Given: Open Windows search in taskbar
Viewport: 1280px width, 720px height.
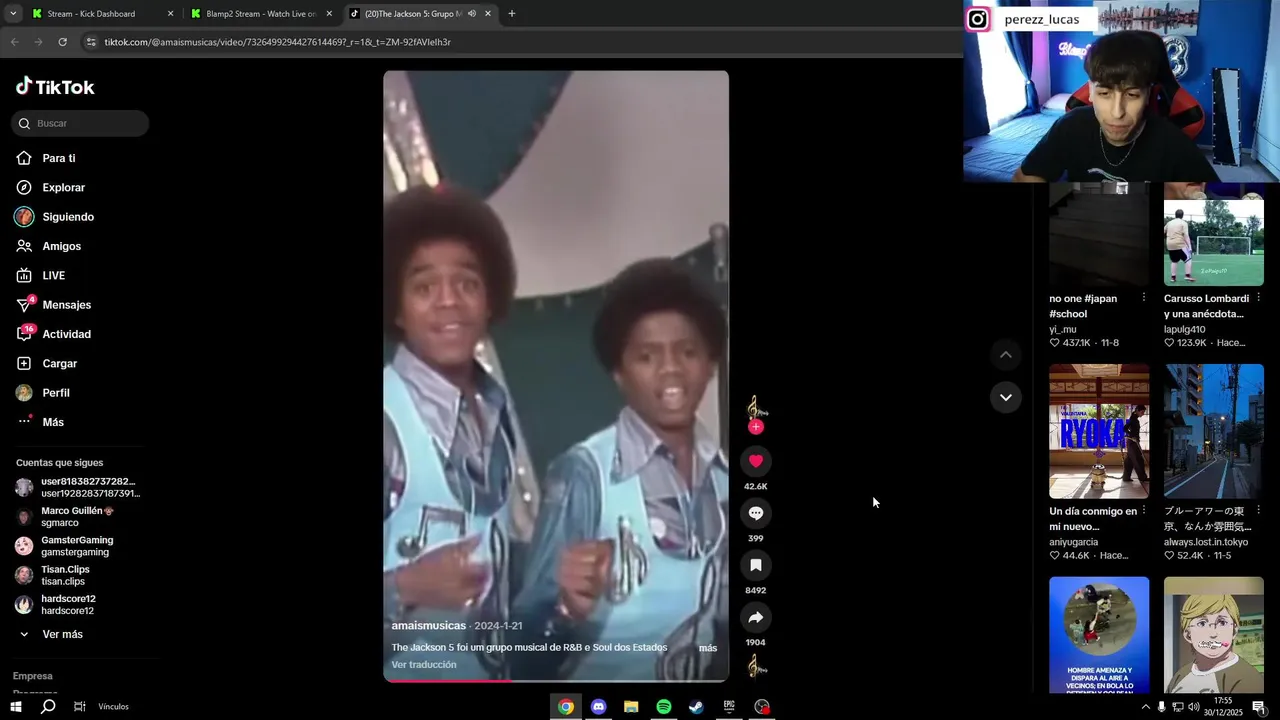Looking at the screenshot, I should pos(48,707).
